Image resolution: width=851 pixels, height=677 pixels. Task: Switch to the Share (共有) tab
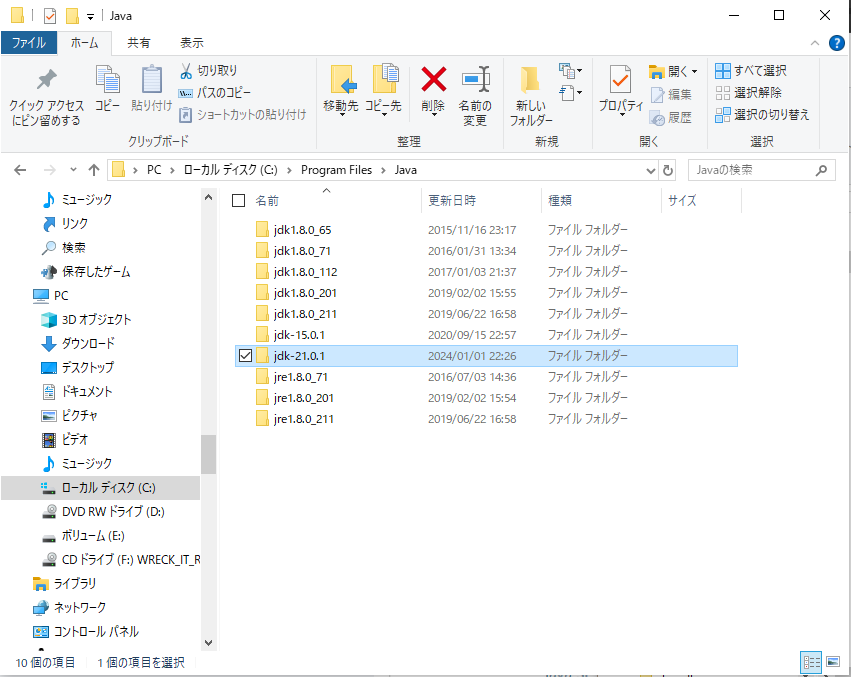pos(138,43)
